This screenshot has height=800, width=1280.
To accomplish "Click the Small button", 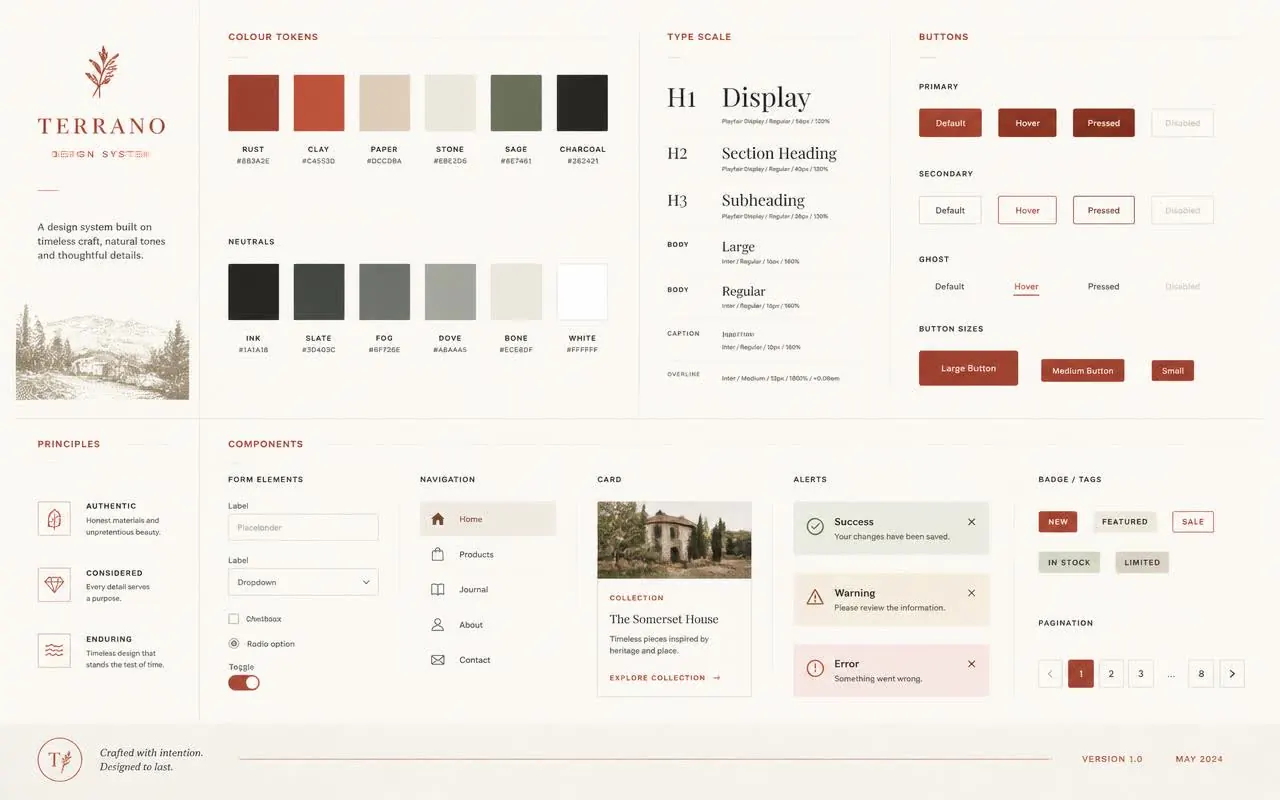I will [x=1173, y=371].
